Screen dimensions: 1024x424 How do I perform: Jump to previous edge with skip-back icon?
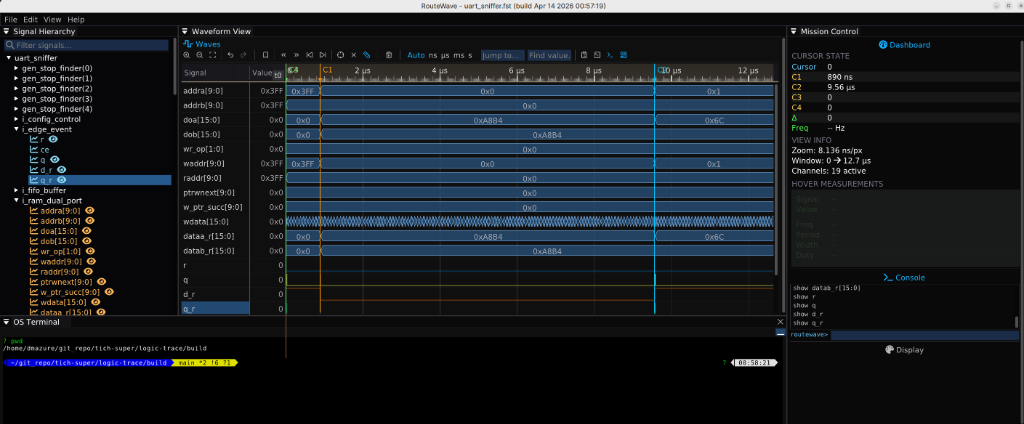(x=310, y=56)
